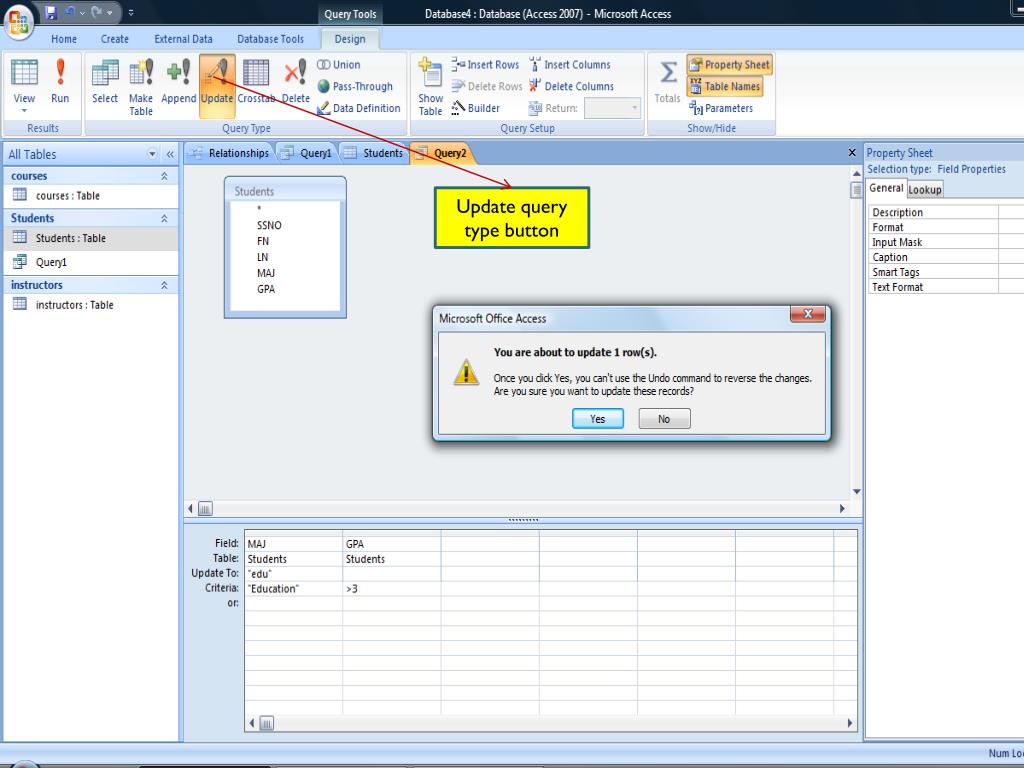
Task: Select Students : Table in navigation pane
Action: [91, 238]
